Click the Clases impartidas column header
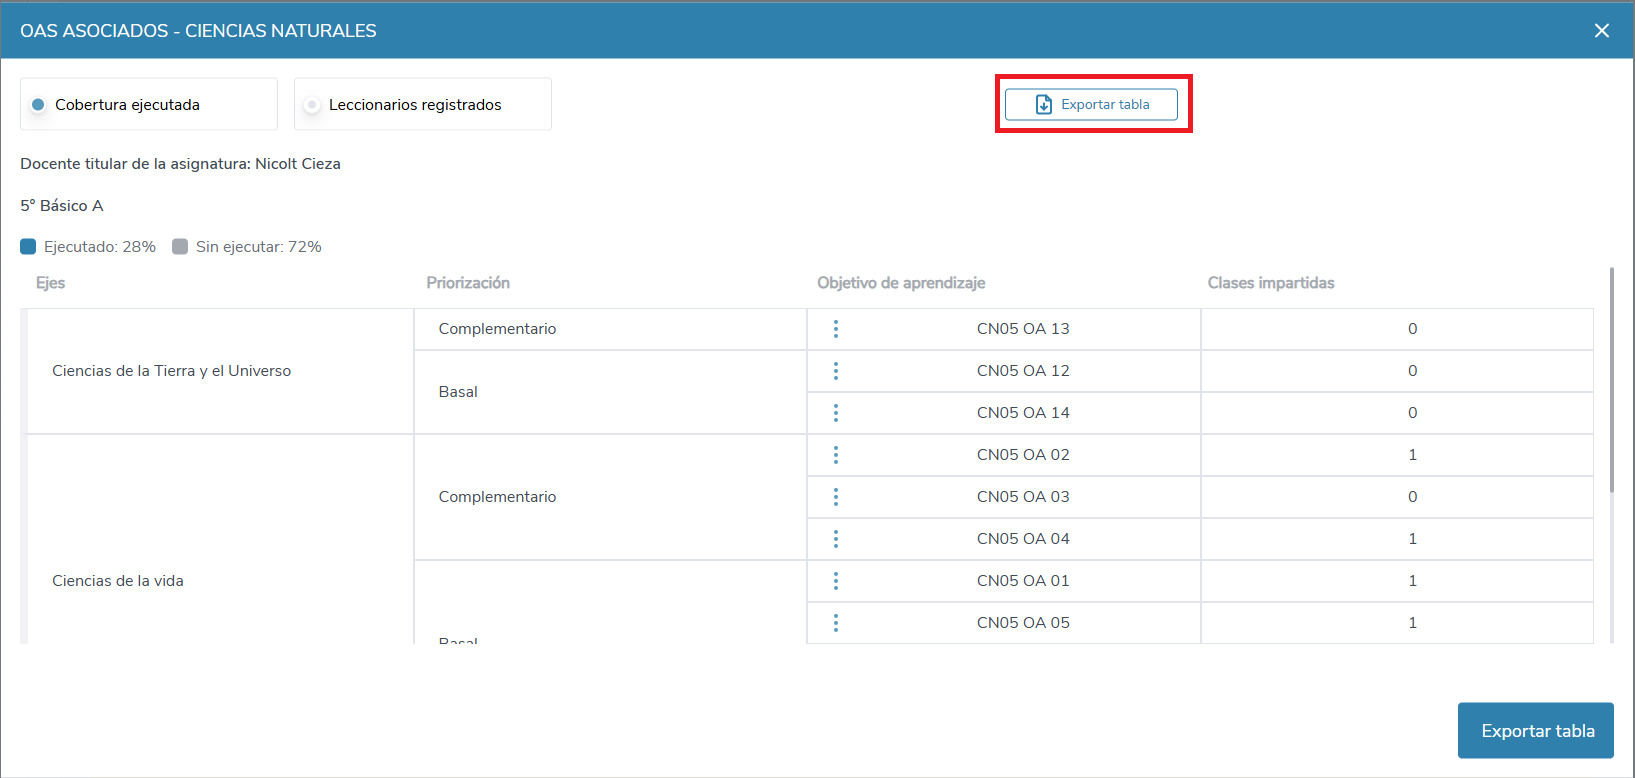This screenshot has width=1635, height=778. pos(1271,283)
